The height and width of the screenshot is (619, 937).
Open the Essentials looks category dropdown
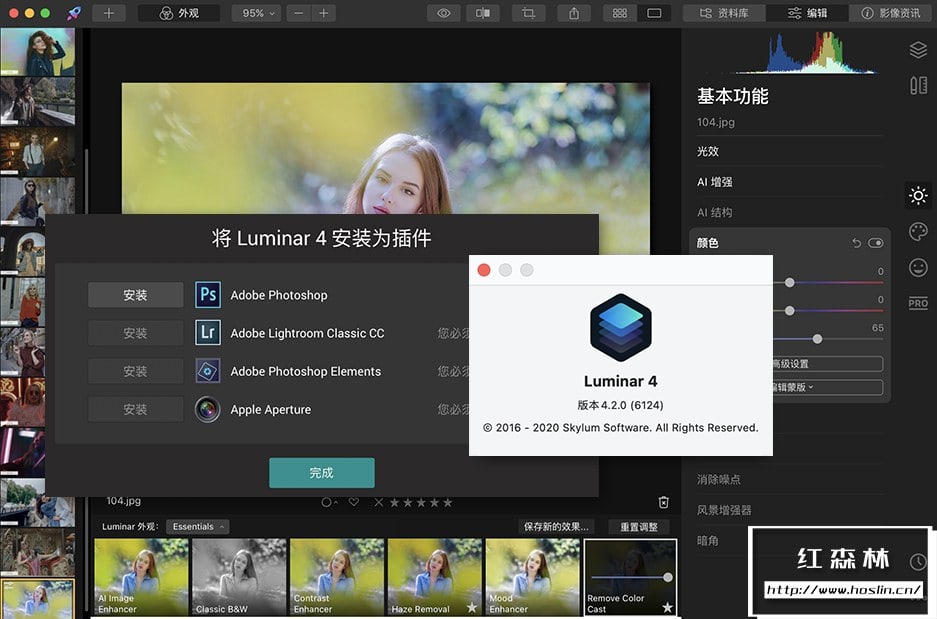(x=198, y=526)
